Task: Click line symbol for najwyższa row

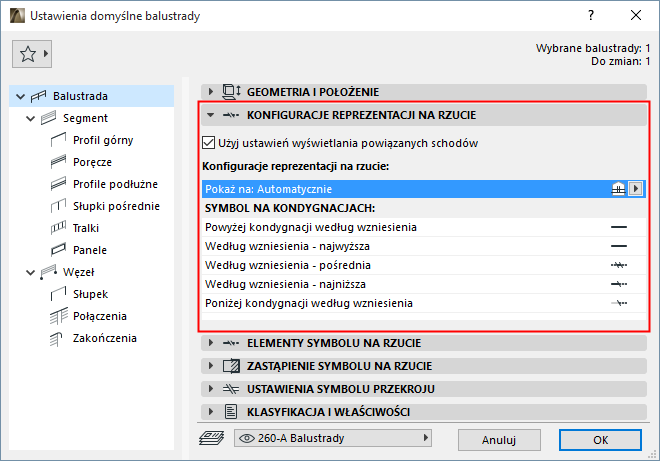Action: point(619,246)
